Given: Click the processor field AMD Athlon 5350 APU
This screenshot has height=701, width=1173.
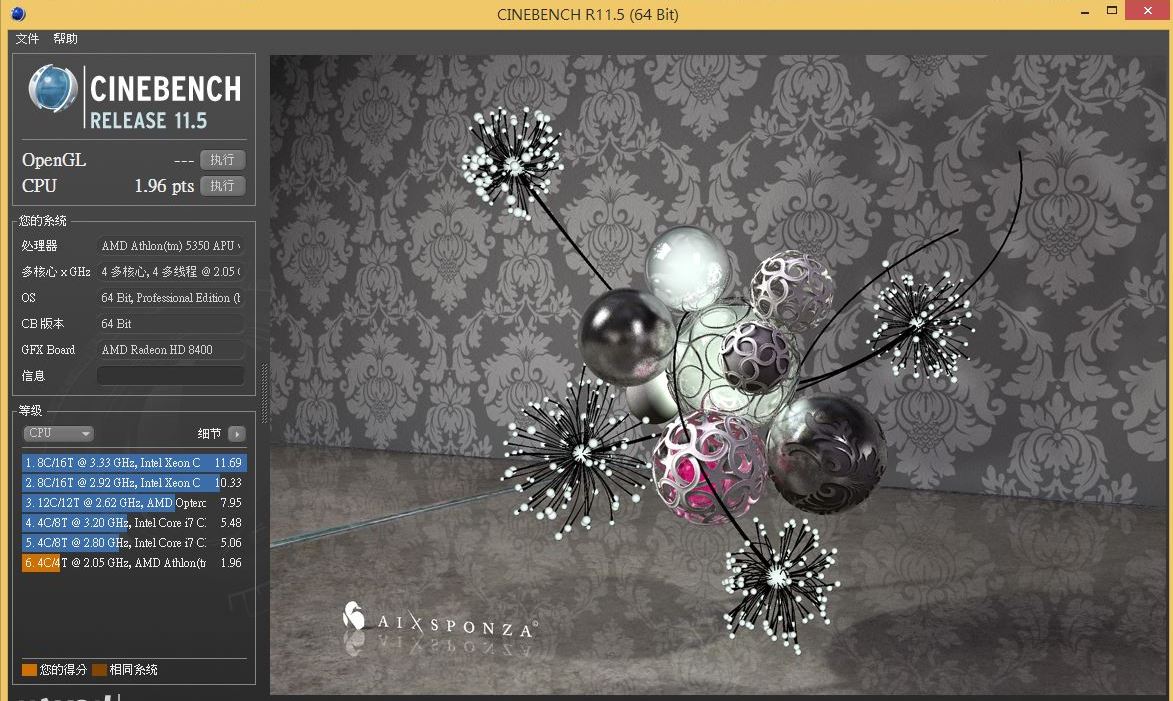Looking at the screenshot, I should click(x=171, y=245).
